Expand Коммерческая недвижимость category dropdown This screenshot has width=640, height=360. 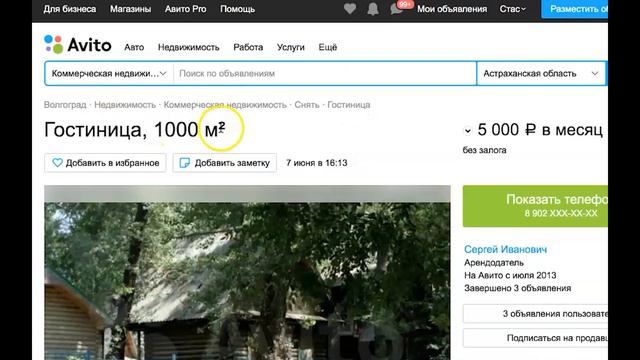(x=109, y=73)
